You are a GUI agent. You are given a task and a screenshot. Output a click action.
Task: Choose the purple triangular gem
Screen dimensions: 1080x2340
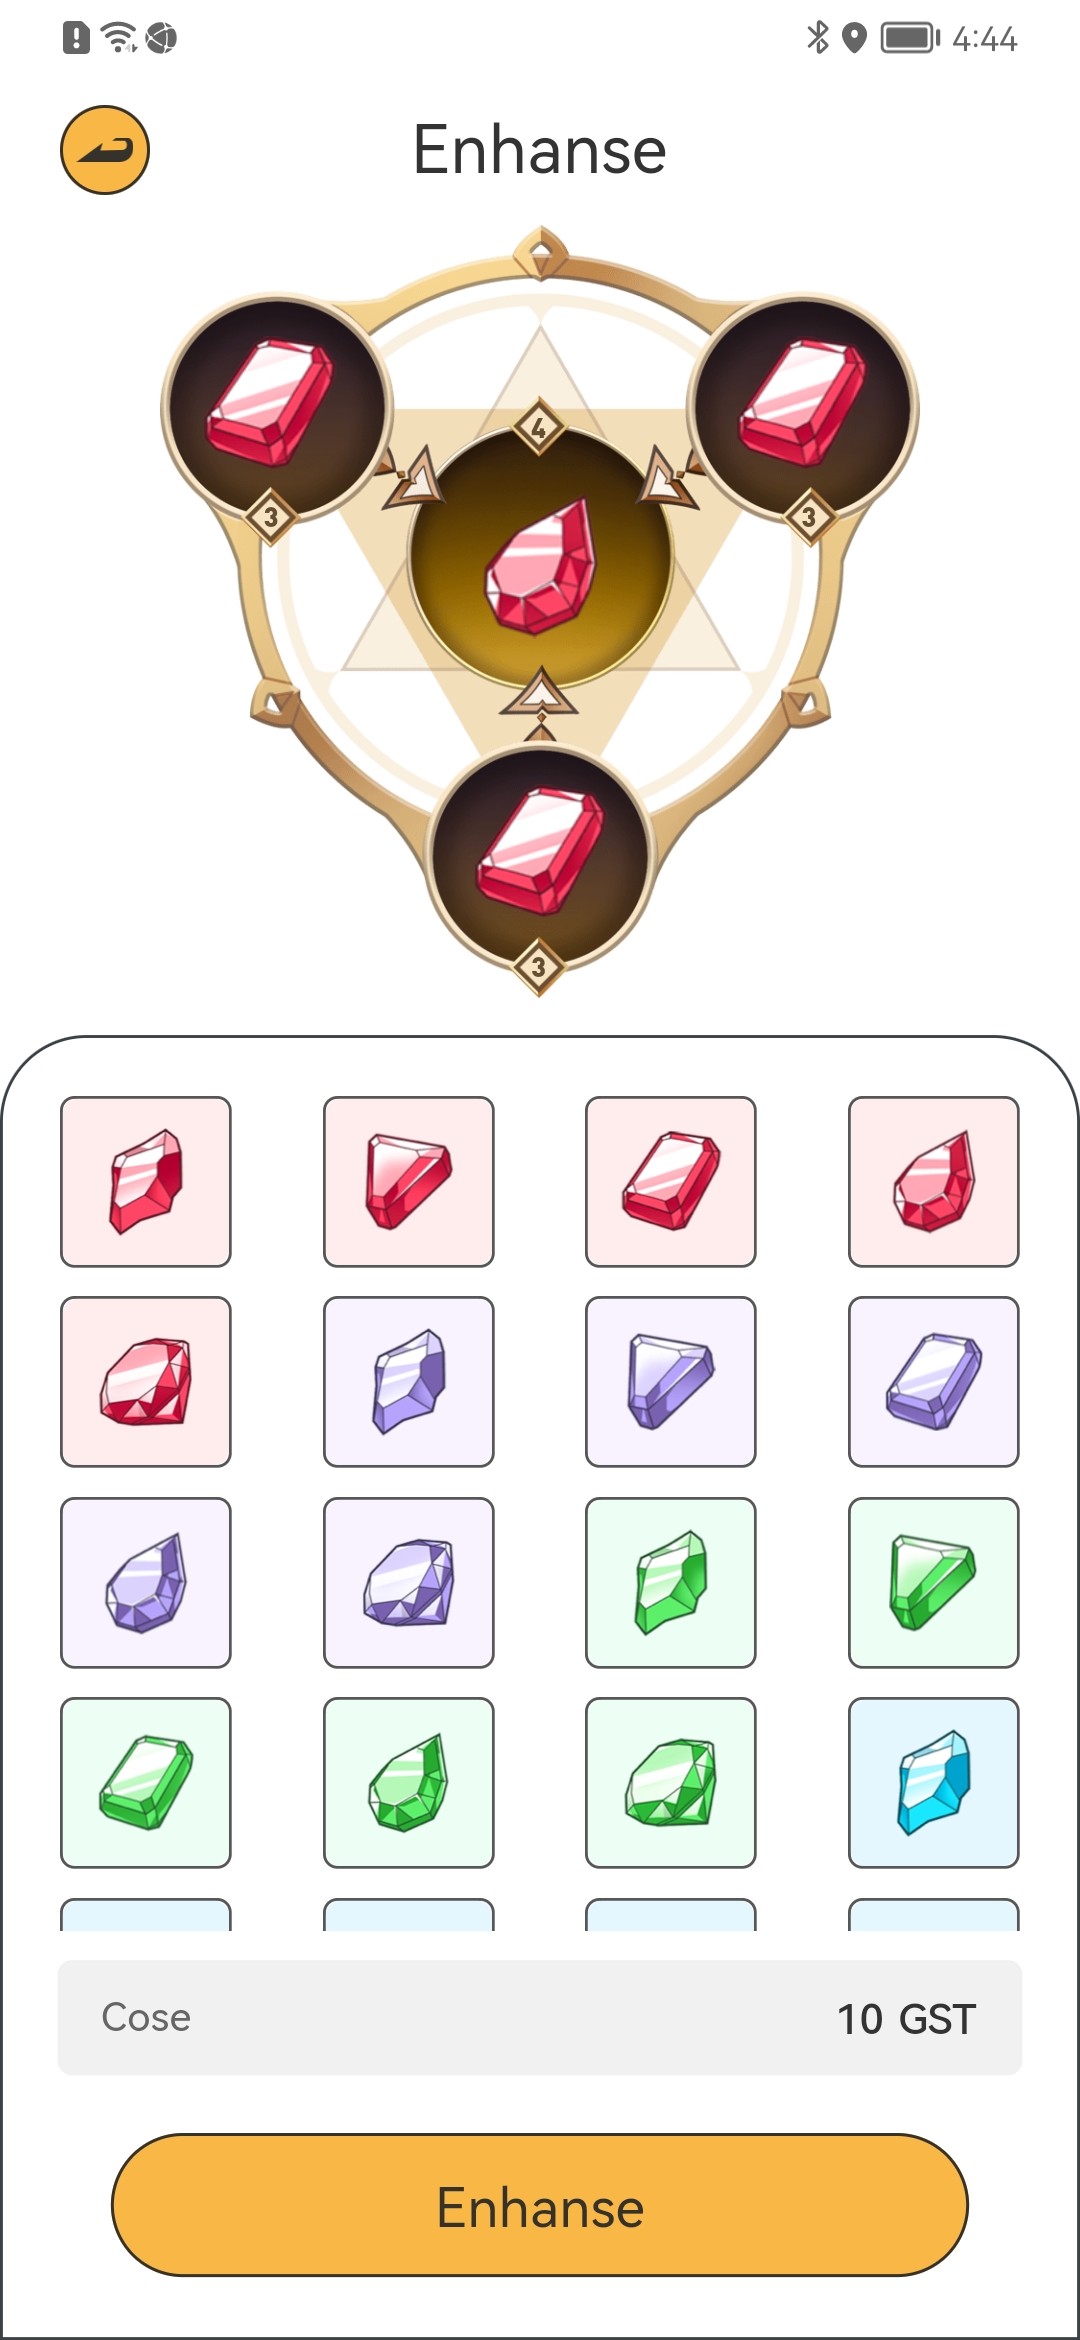(x=671, y=1382)
